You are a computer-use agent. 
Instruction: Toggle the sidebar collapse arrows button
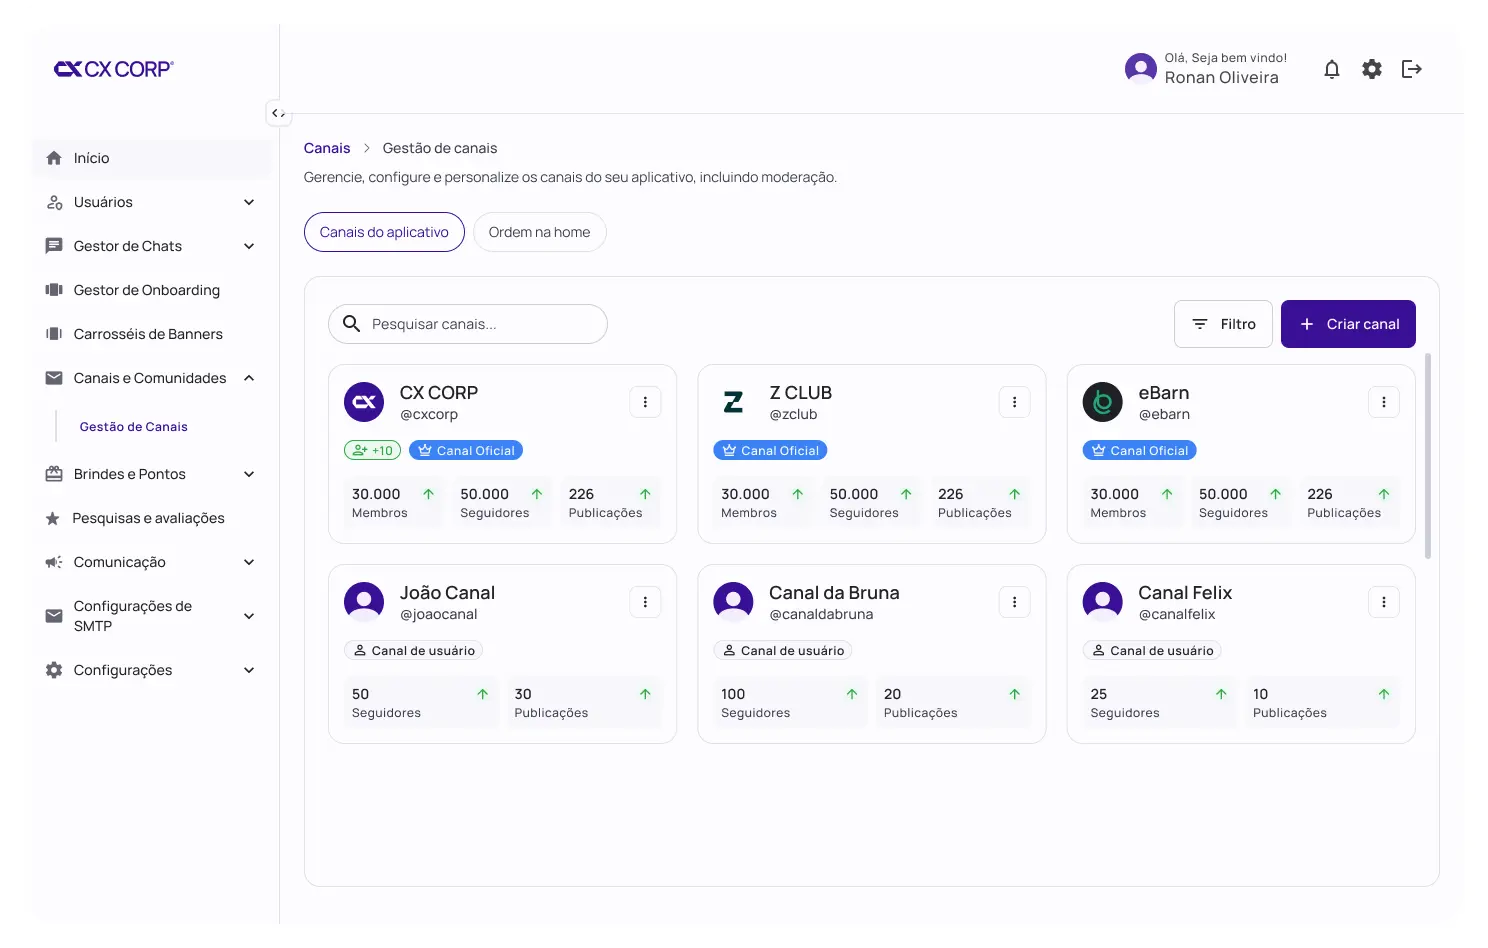coord(278,112)
